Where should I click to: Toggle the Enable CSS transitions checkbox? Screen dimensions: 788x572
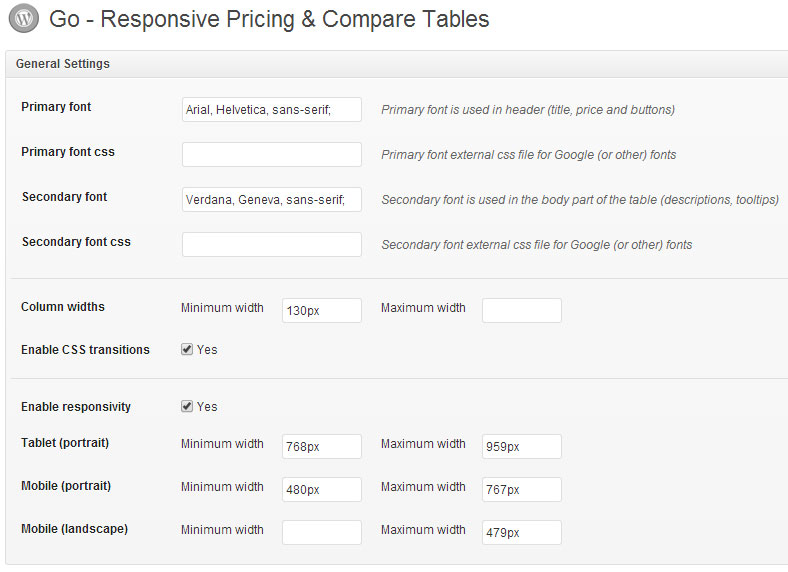(x=187, y=349)
